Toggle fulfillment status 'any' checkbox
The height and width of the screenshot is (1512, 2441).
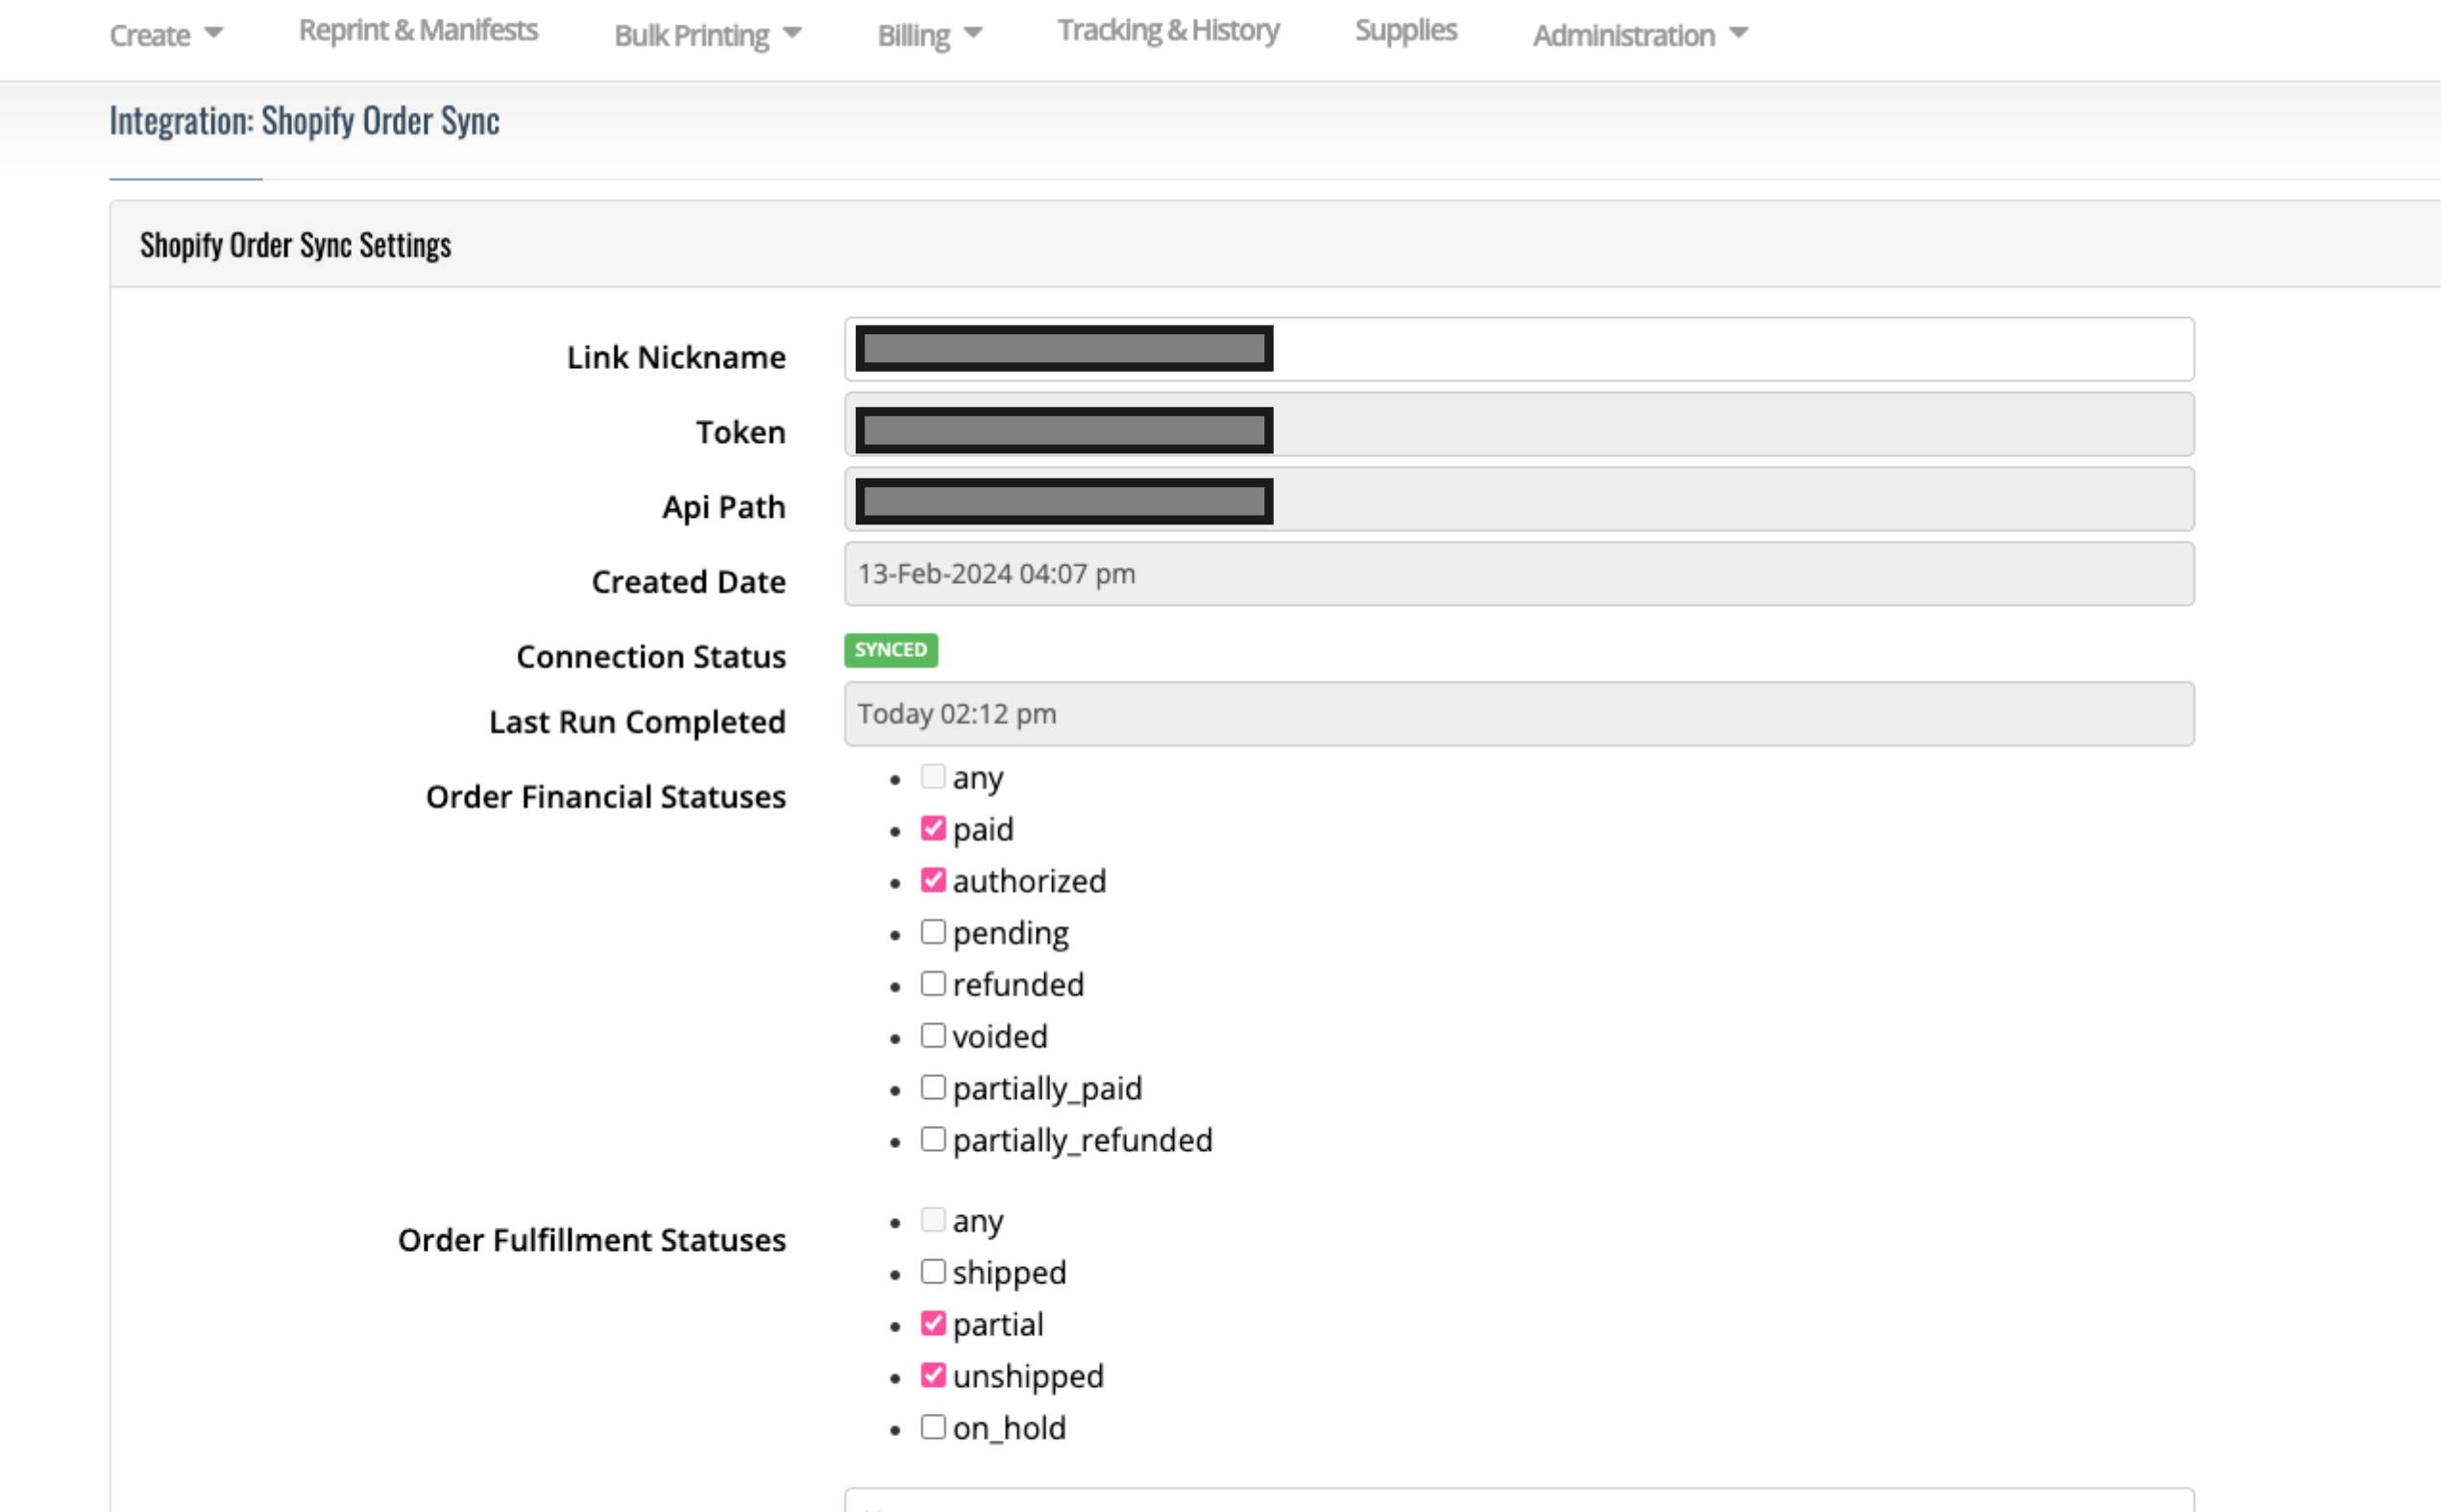(932, 1220)
